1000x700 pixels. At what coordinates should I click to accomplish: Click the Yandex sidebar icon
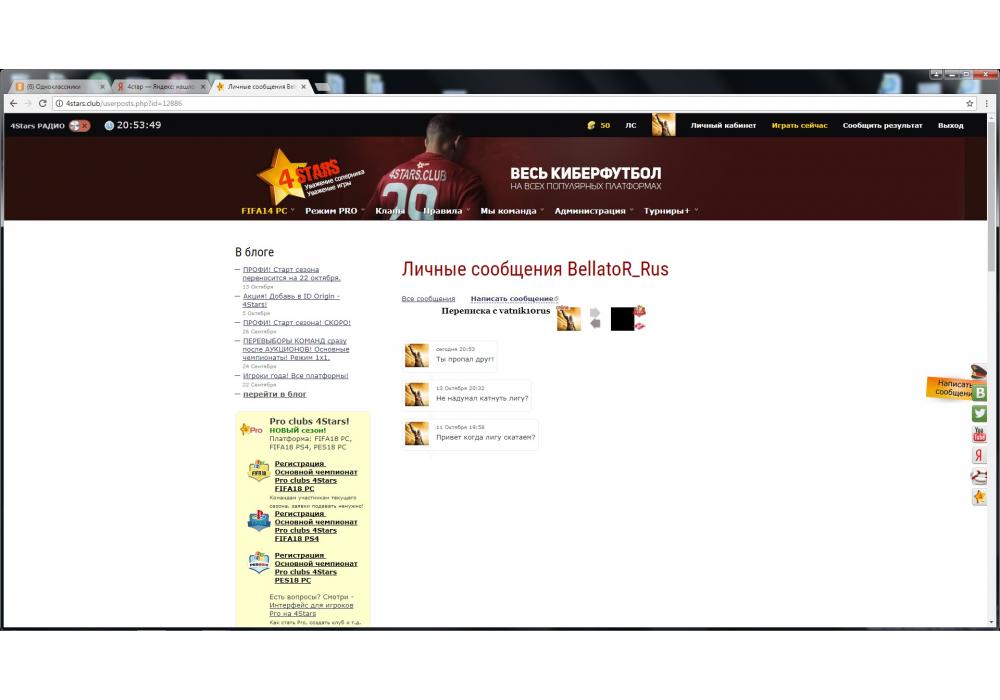click(980, 455)
